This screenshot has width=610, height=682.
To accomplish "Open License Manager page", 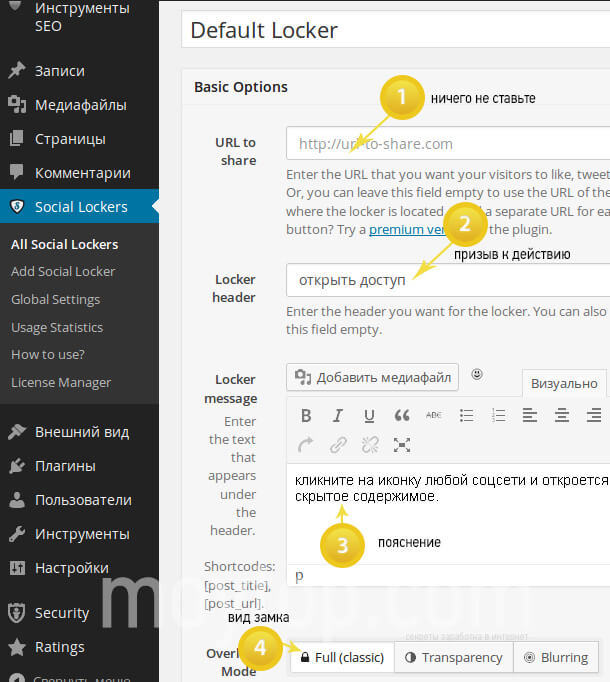I will click(61, 382).
